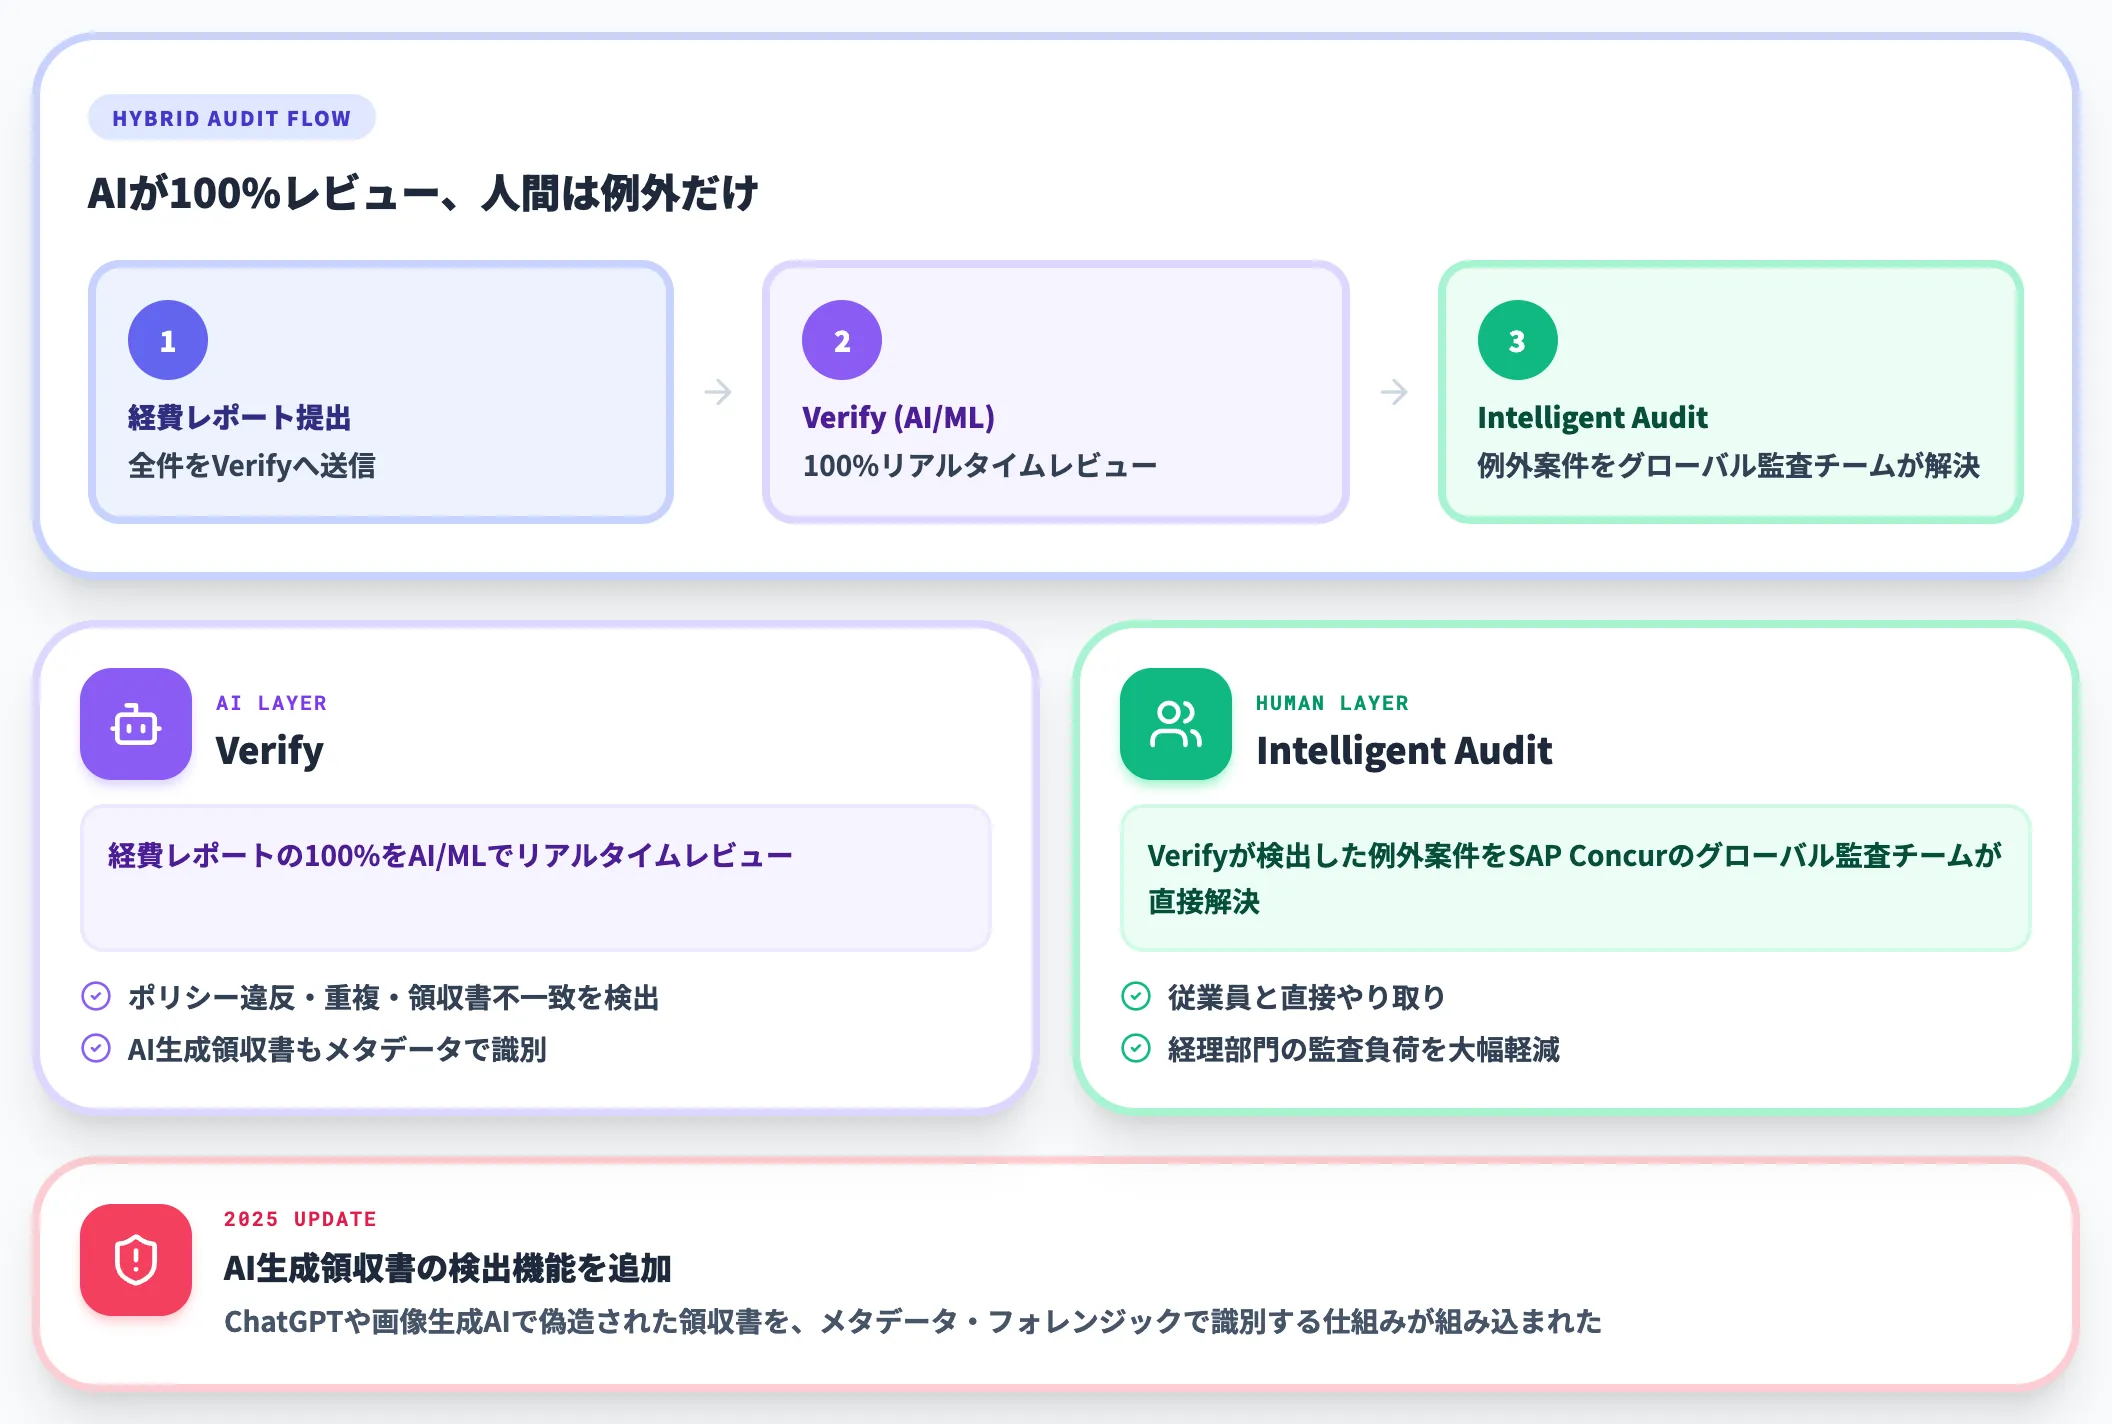Viewport: 2112px width, 1424px height.
Task: Click text 経理部門の監査負荷を大幅軽減
Action: 1364,1049
